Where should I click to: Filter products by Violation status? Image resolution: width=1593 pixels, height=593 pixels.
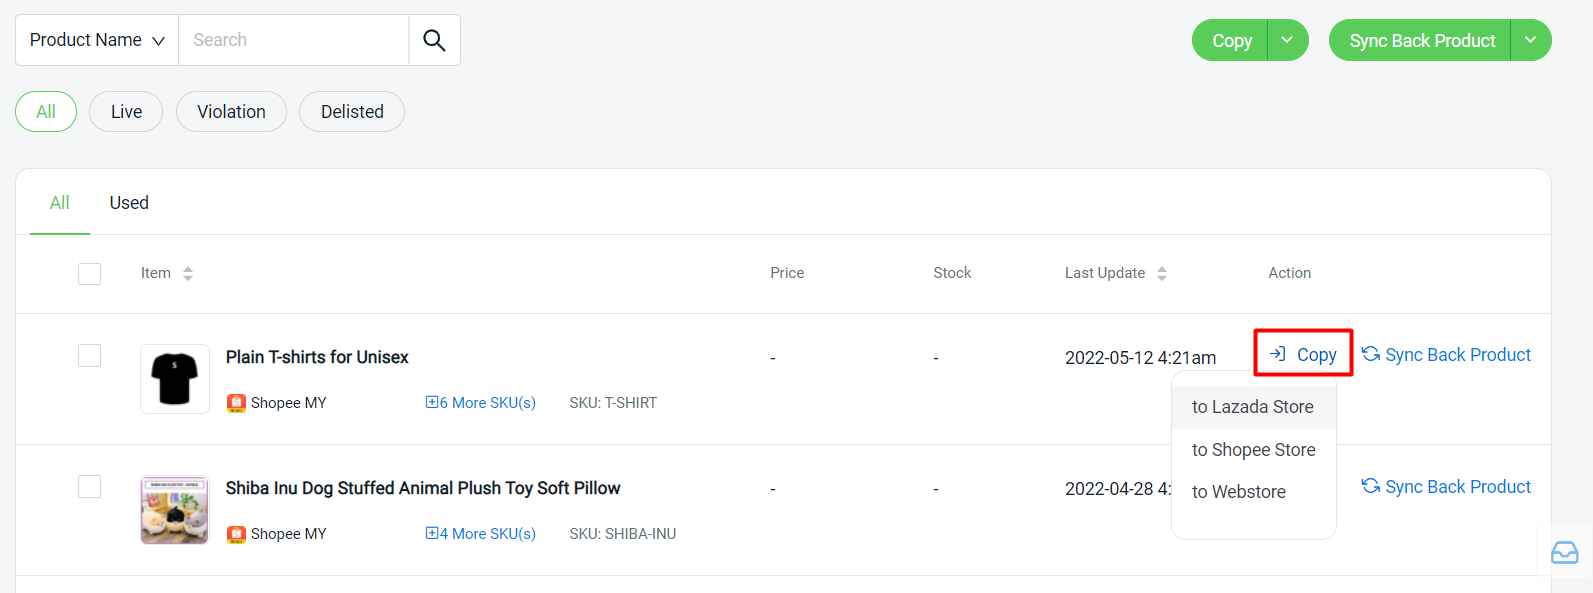231,112
